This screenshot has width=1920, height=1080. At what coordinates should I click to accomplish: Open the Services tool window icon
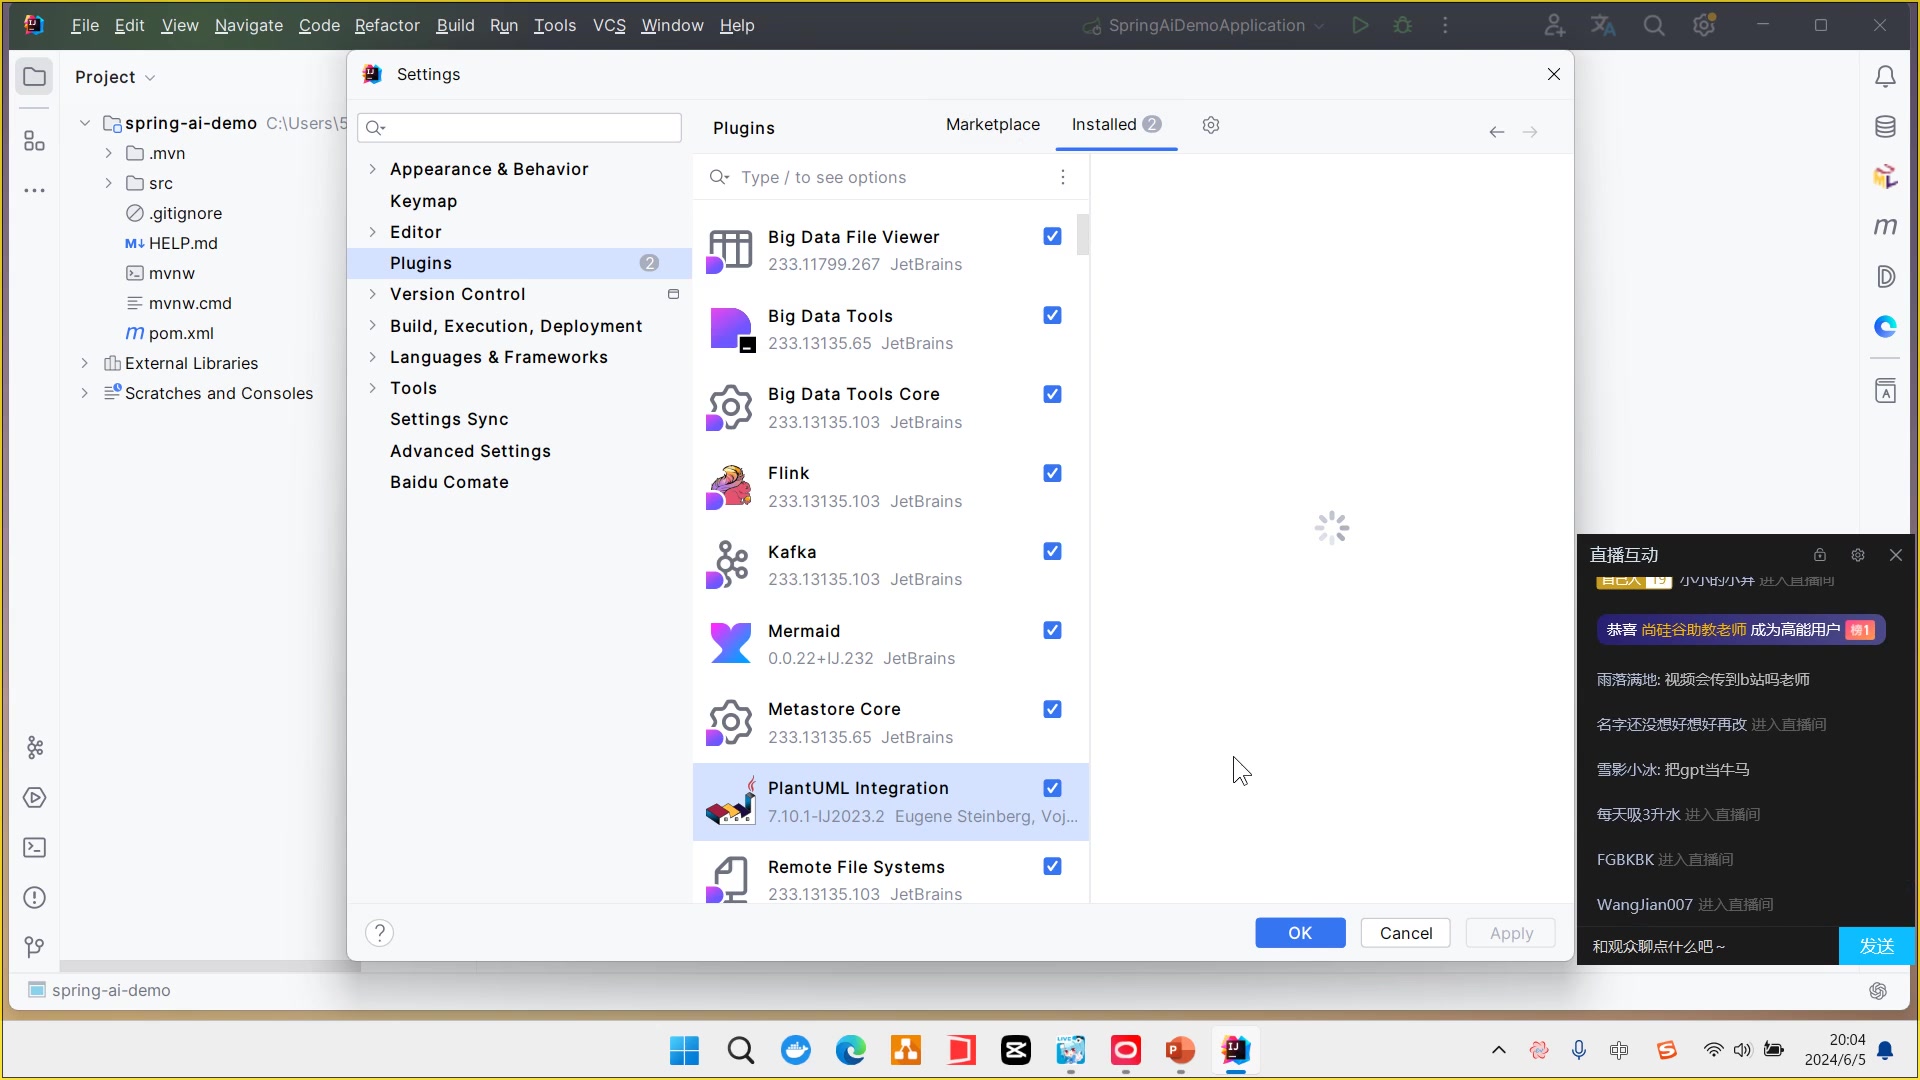coord(34,798)
